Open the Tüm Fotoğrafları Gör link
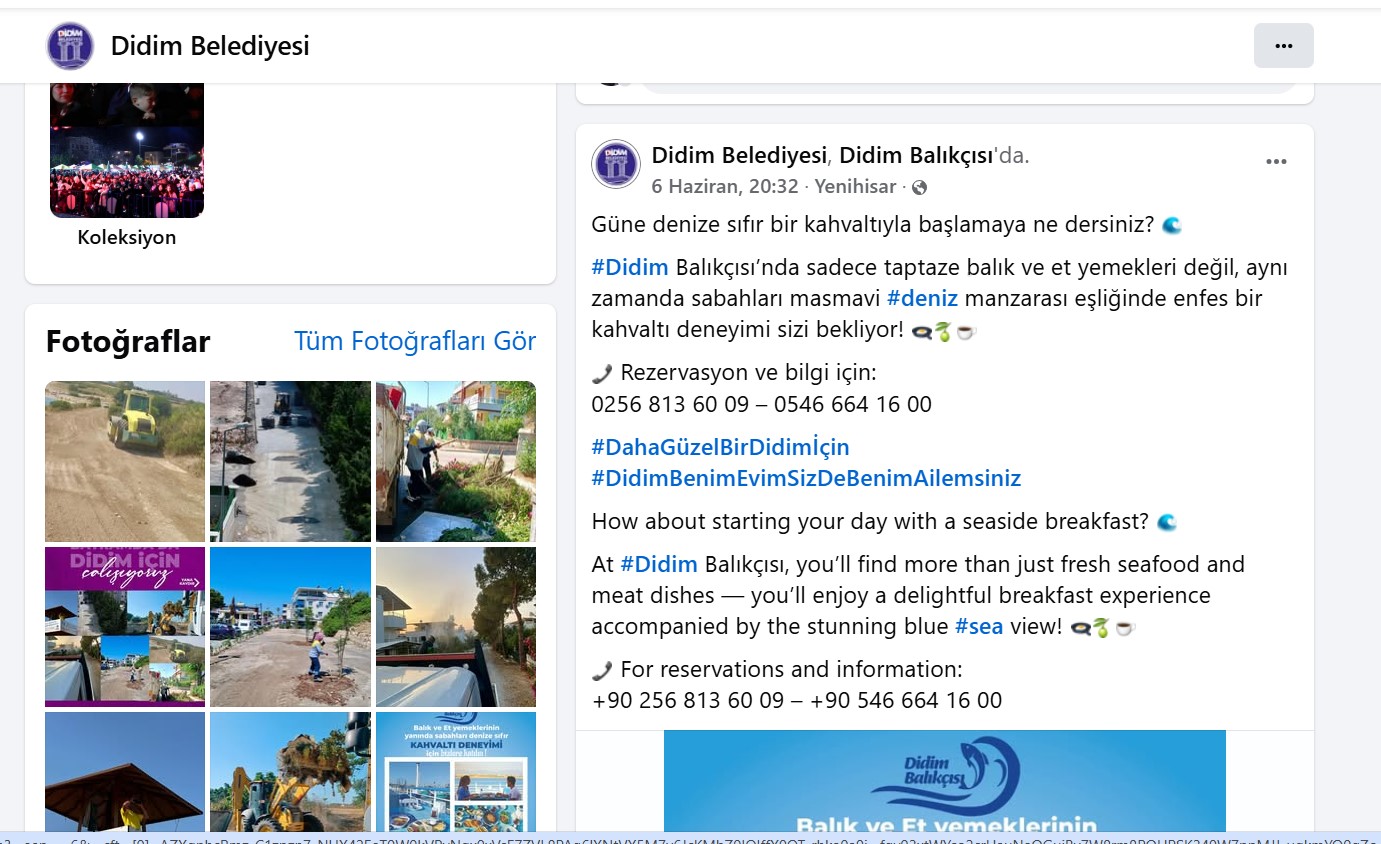Image resolution: width=1381 pixels, height=844 pixels. (x=415, y=341)
